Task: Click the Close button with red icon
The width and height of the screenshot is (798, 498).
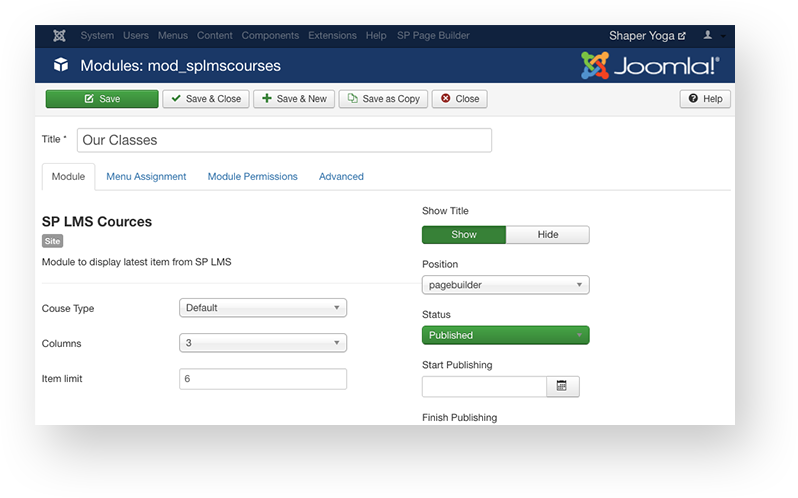Action: (459, 99)
